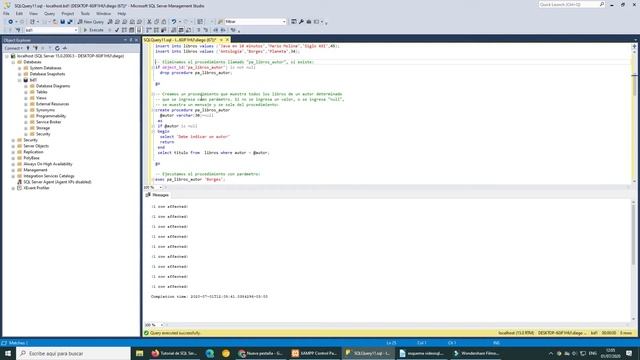This screenshot has height=360, width=640.
Task: Collapse the Databases node
Action: (13, 62)
